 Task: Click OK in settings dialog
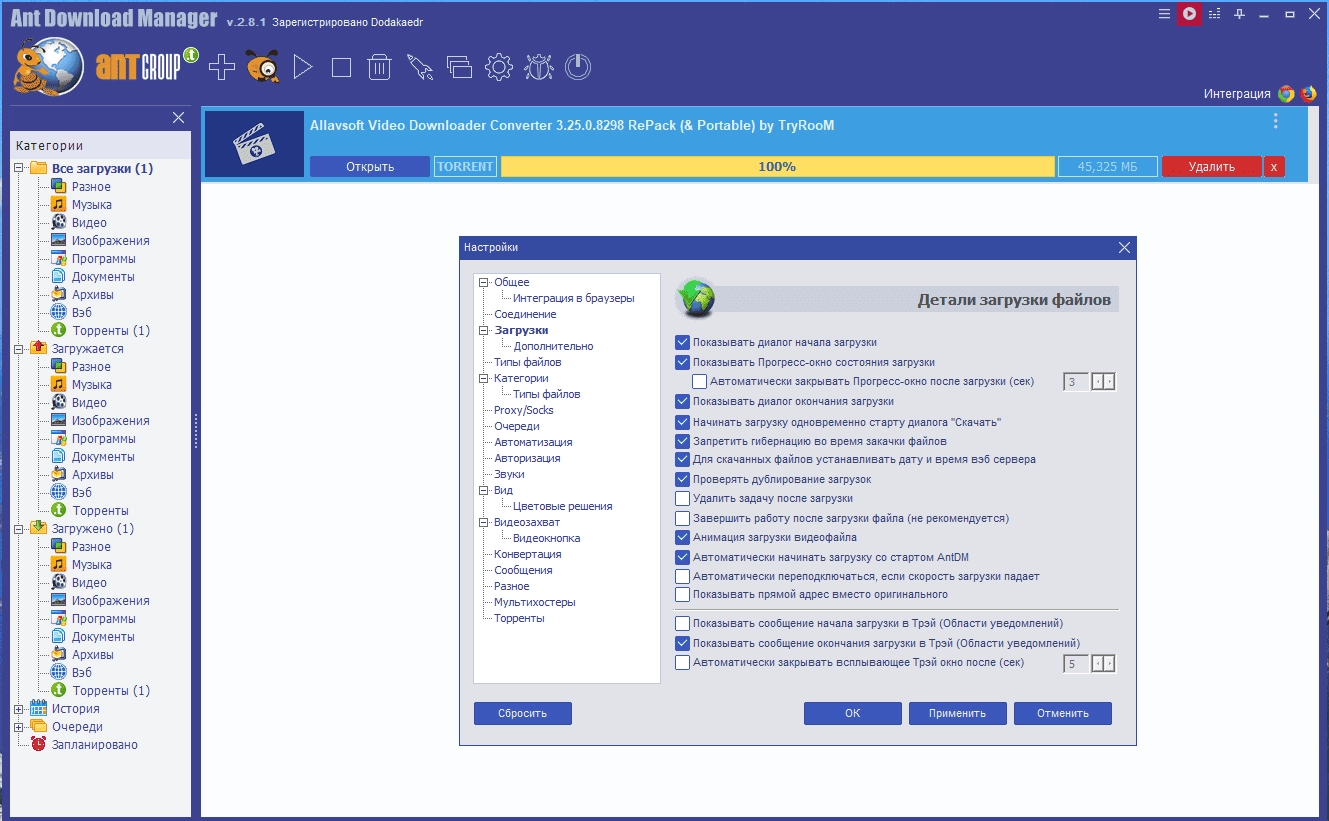(x=852, y=713)
